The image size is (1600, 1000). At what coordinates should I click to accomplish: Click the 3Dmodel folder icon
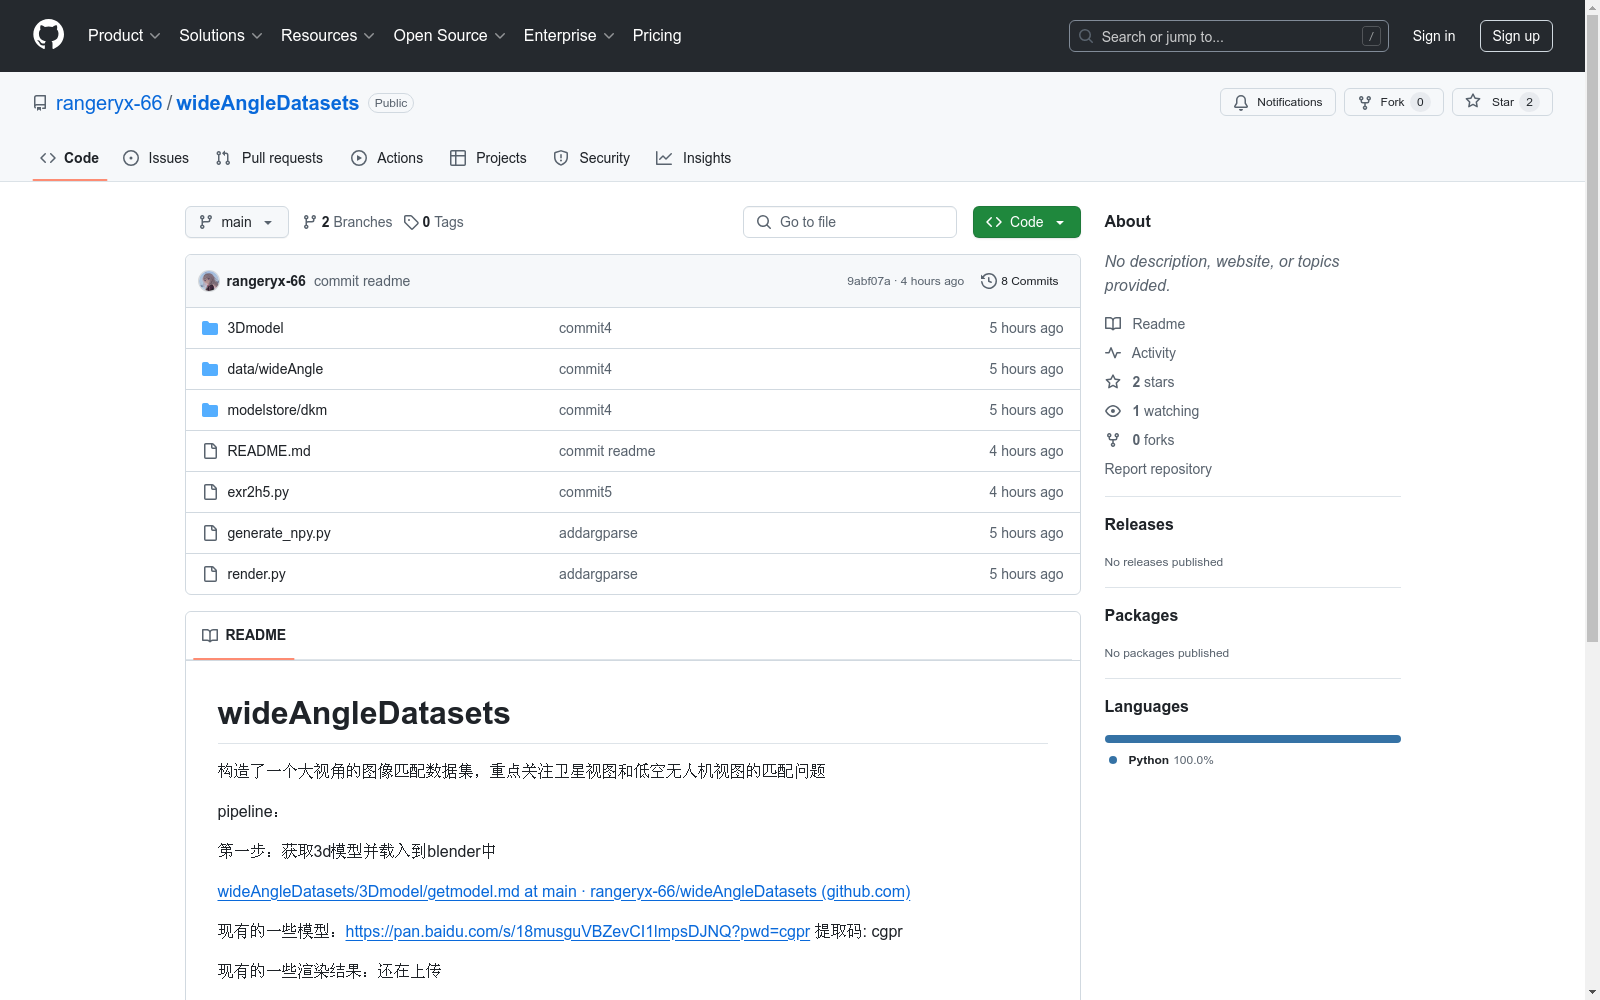pyautogui.click(x=210, y=328)
